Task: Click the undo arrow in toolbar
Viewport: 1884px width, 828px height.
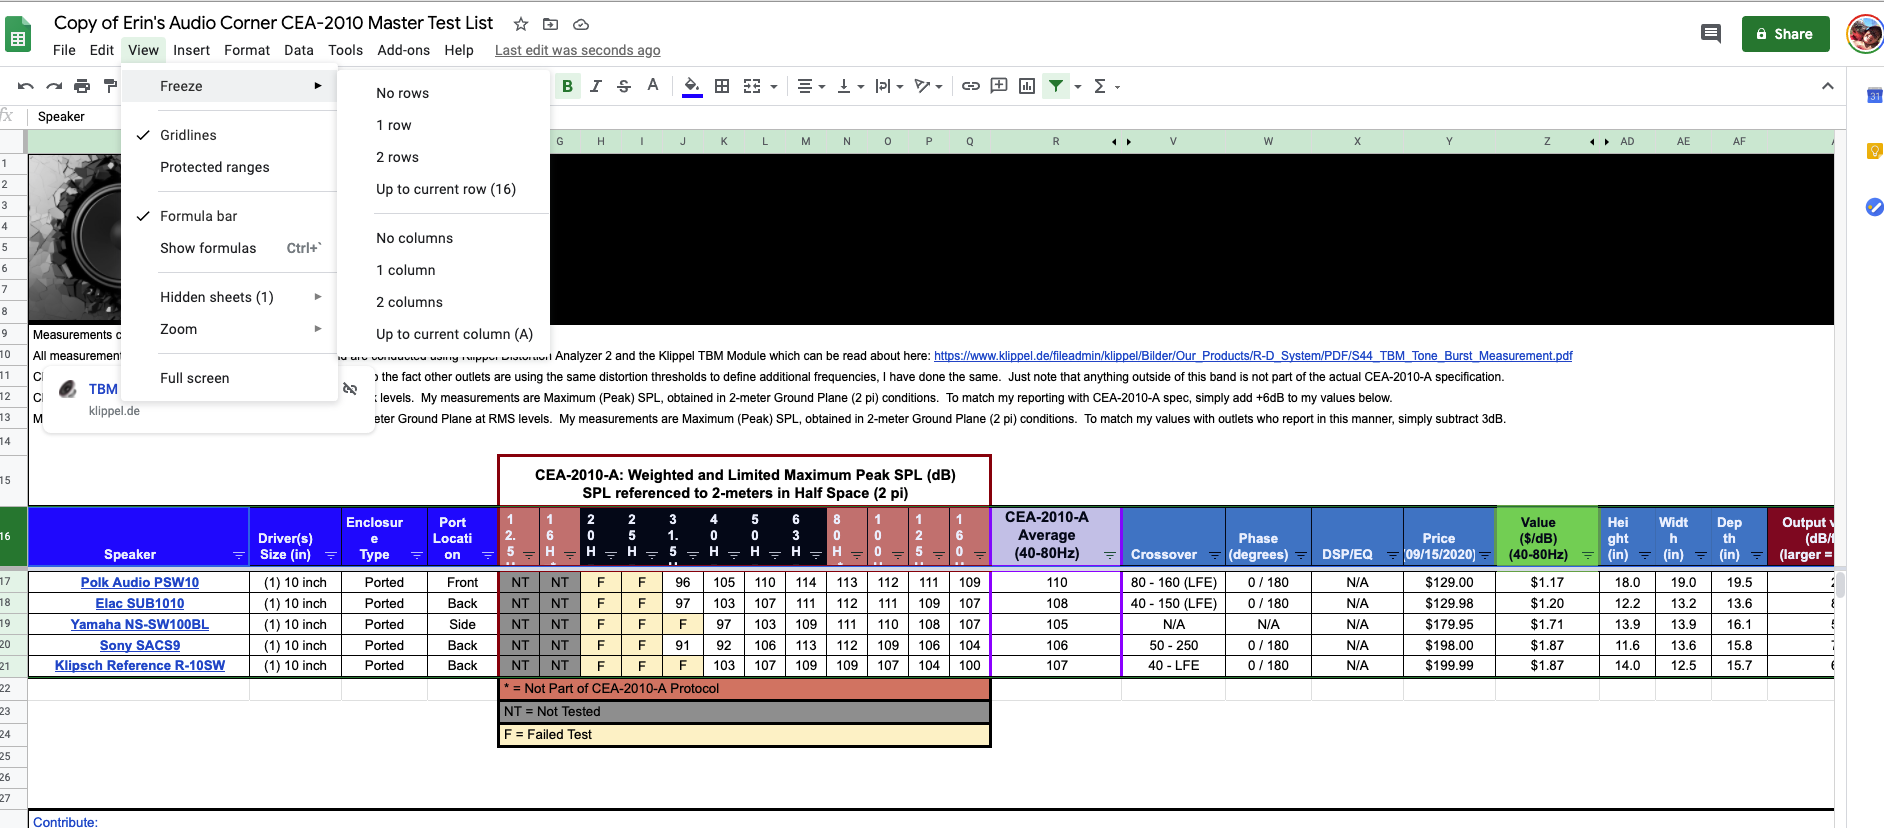Action: click(26, 86)
